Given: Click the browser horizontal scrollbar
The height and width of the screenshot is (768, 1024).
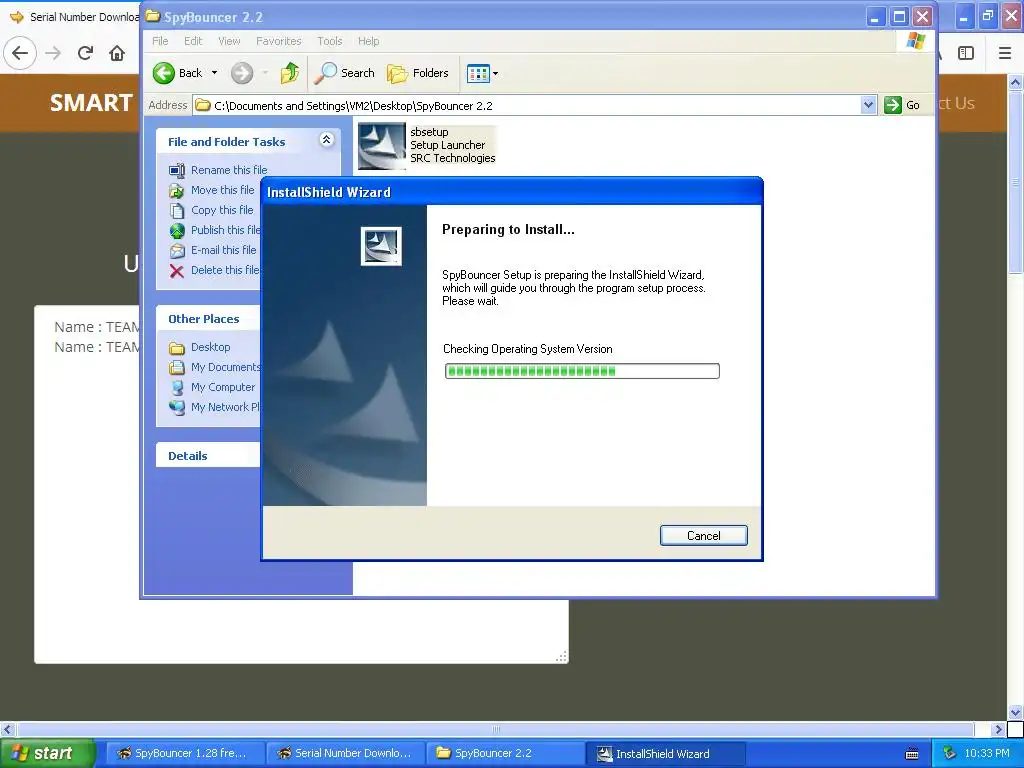Looking at the screenshot, I should 495,729.
